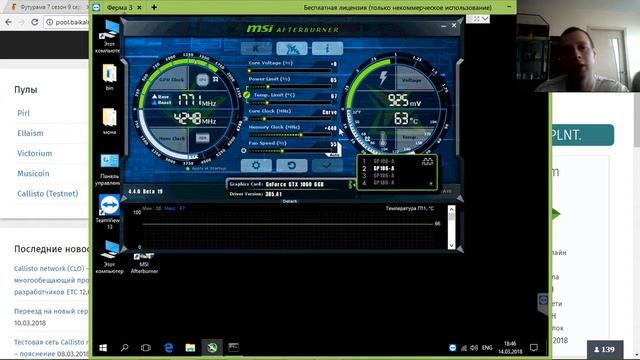Open File Explorer on remote taskbar
640x360 pixels.
click(x=190, y=348)
